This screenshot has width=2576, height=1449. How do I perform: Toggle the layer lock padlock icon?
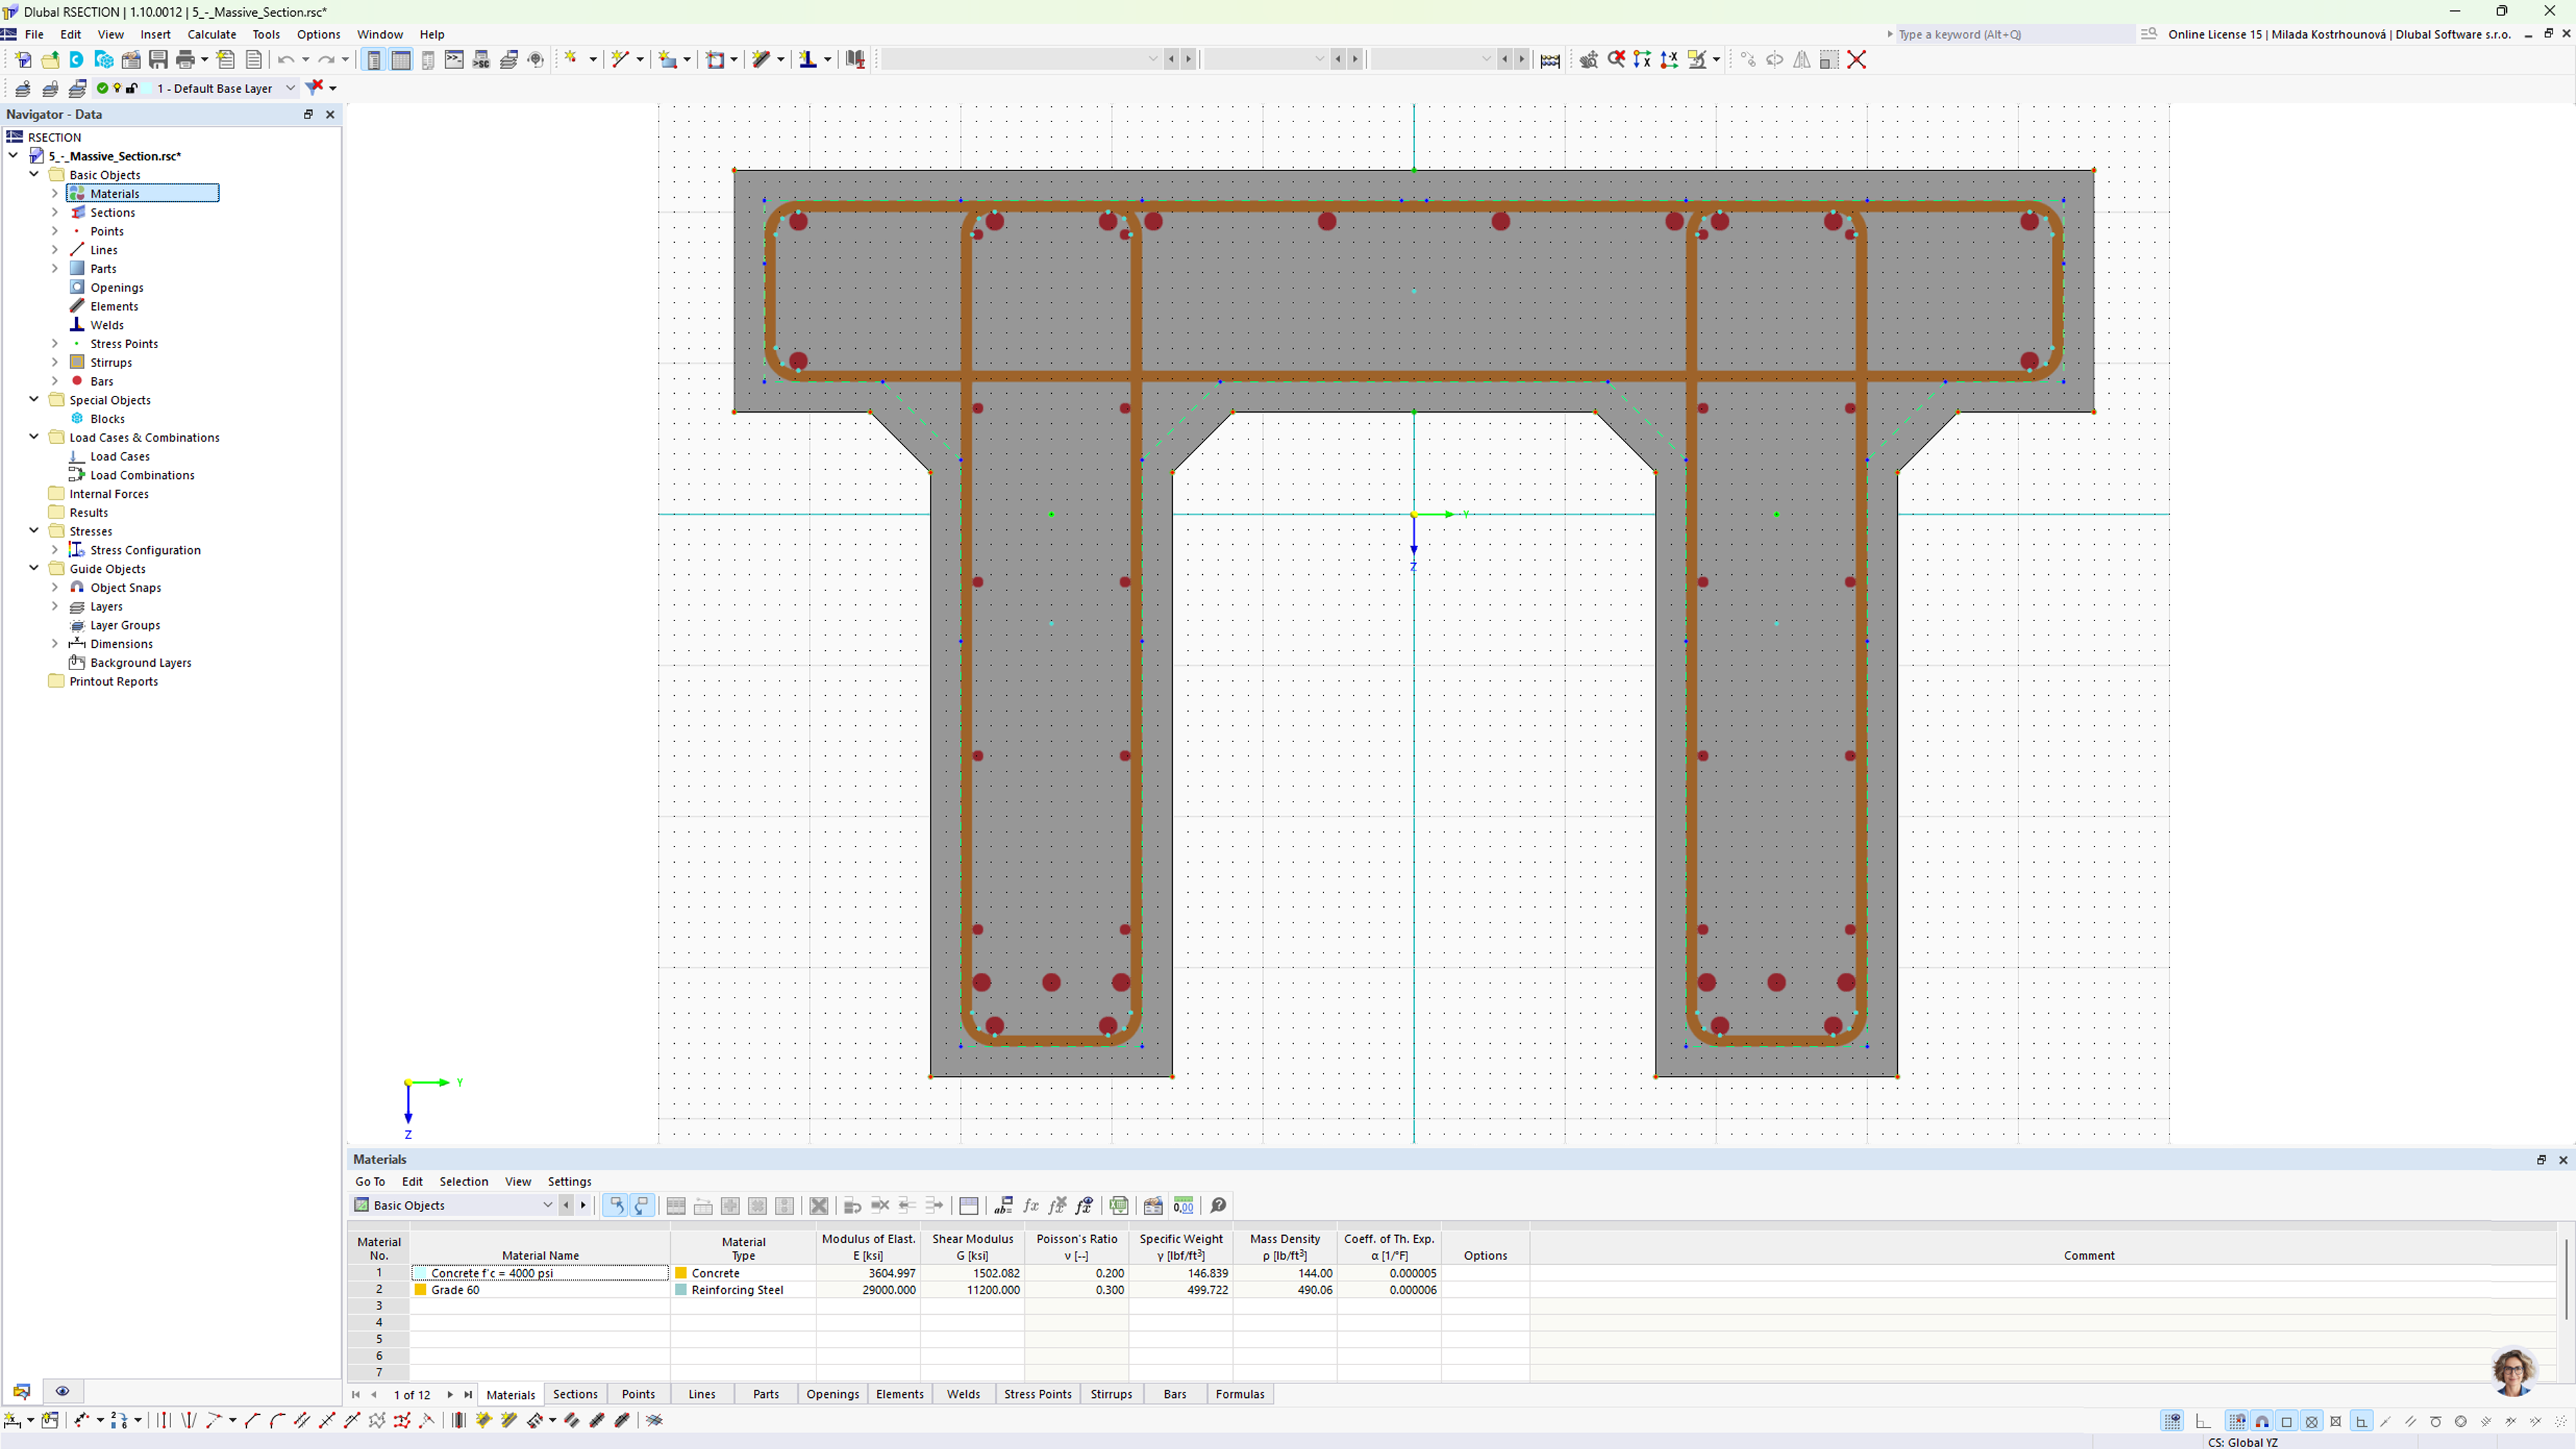click(132, 88)
